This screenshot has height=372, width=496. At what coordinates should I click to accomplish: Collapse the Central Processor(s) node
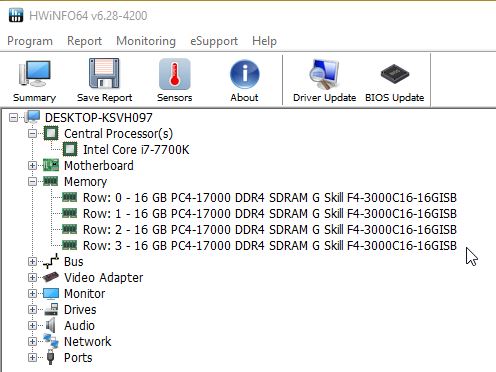tap(32, 134)
